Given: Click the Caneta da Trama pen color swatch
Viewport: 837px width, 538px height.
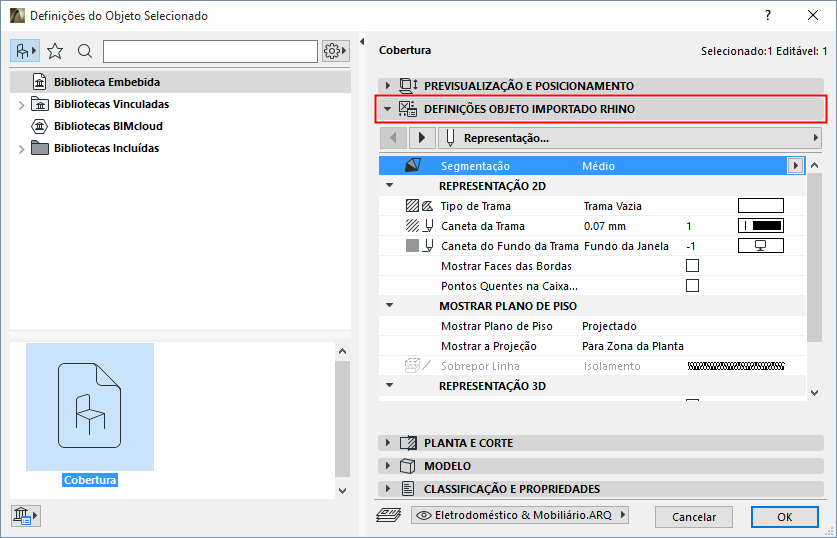Looking at the screenshot, I should [x=761, y=226].
